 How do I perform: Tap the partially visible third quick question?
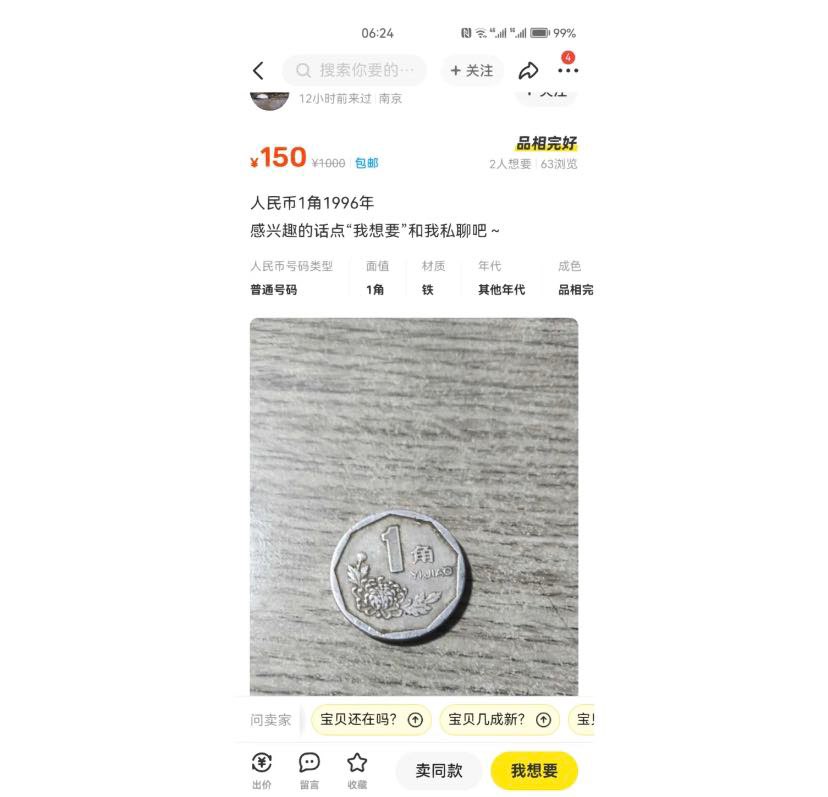(x=581, y=719)
